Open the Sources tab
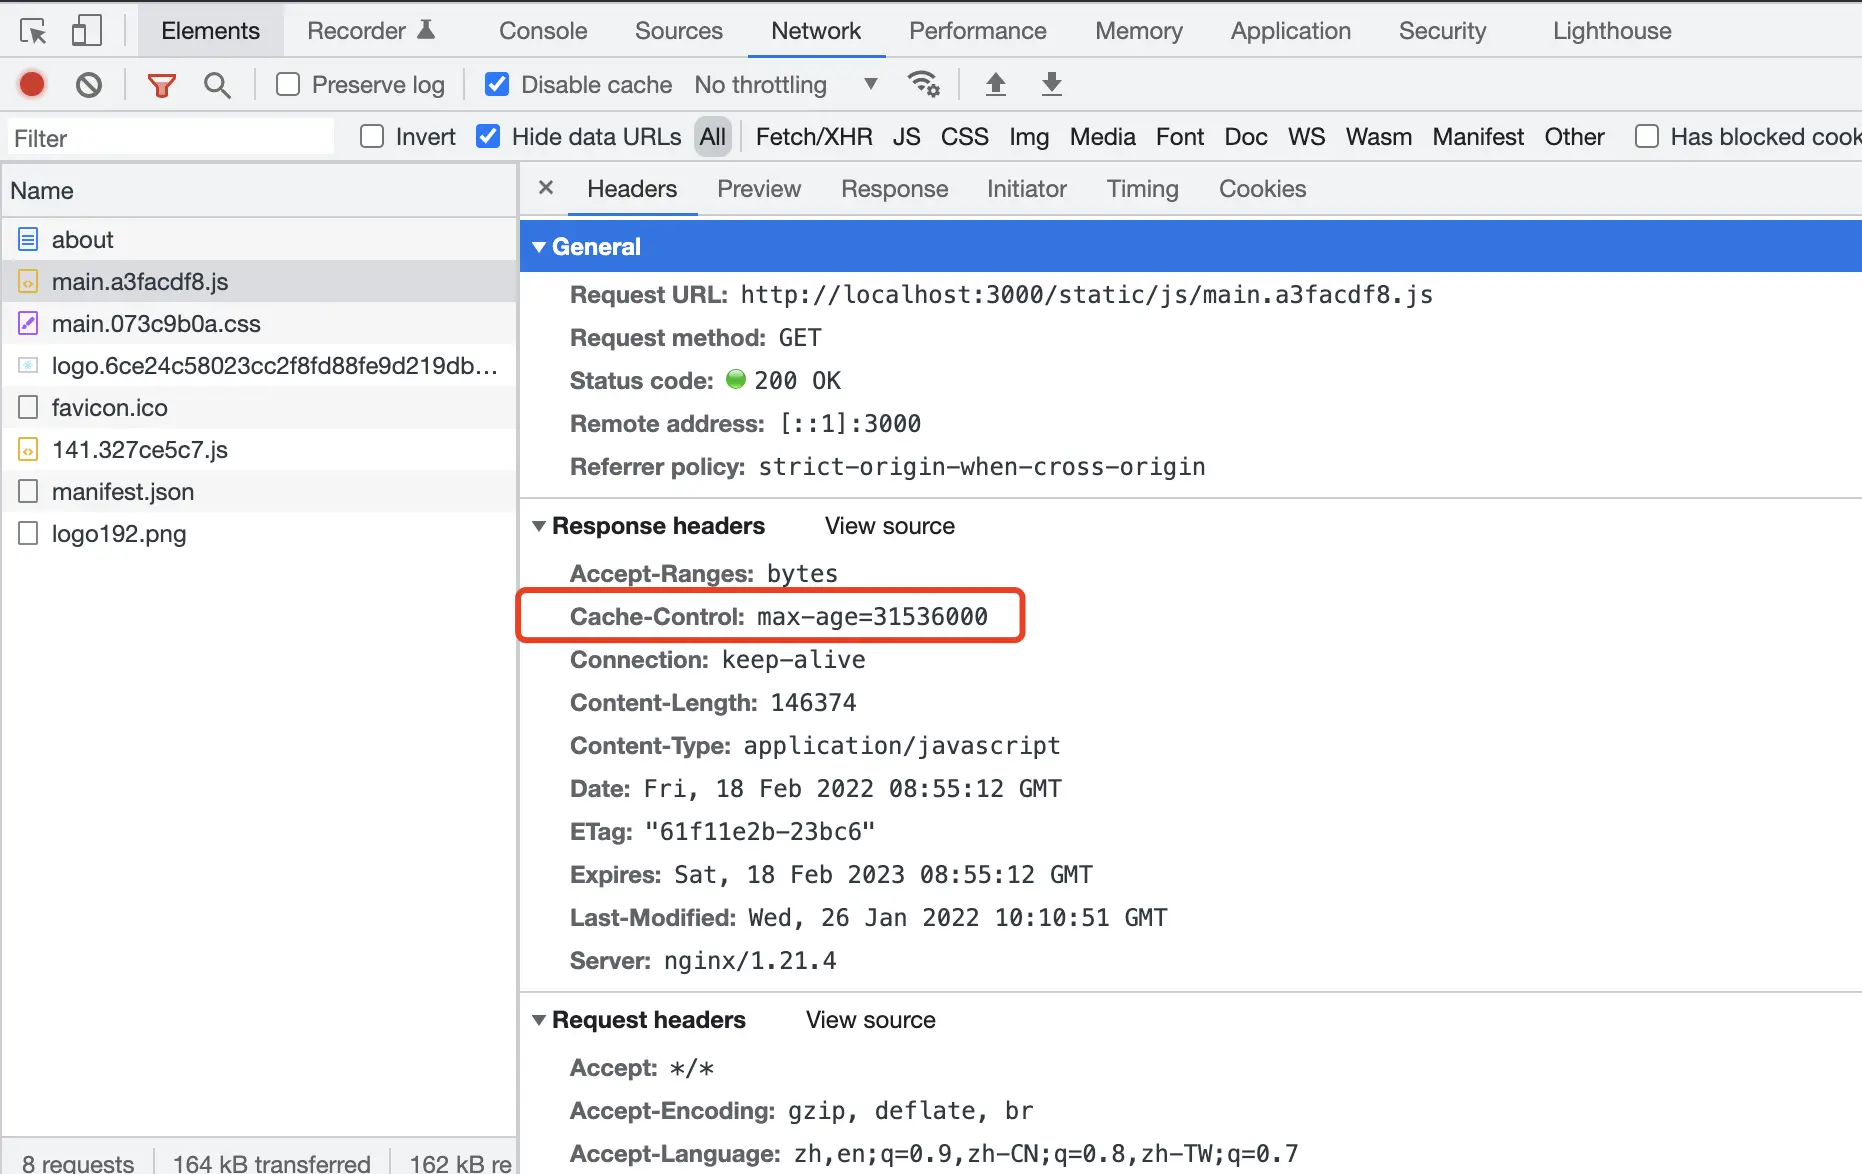Screen dimensions: 1862x1174 coord(679,31)
